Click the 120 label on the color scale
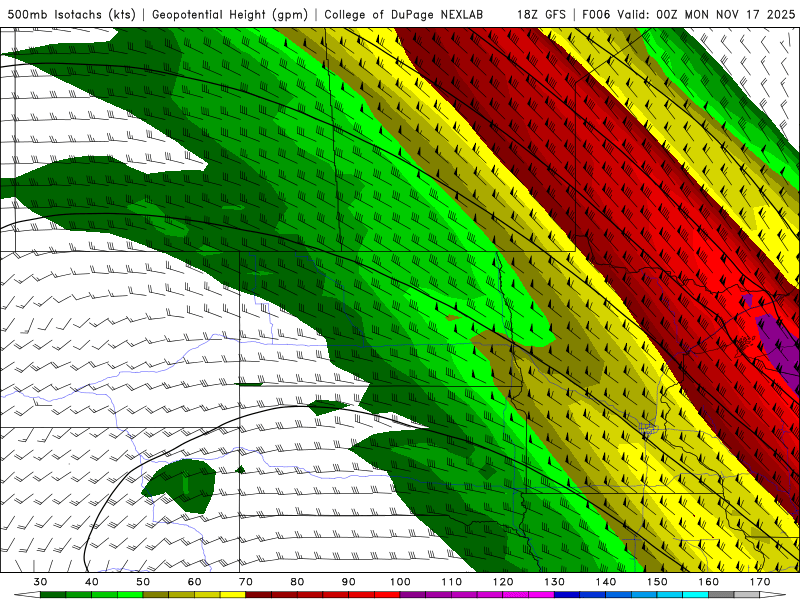Image resolution: width=800 pixels, height=600 pixels. [x=503, y=582]
